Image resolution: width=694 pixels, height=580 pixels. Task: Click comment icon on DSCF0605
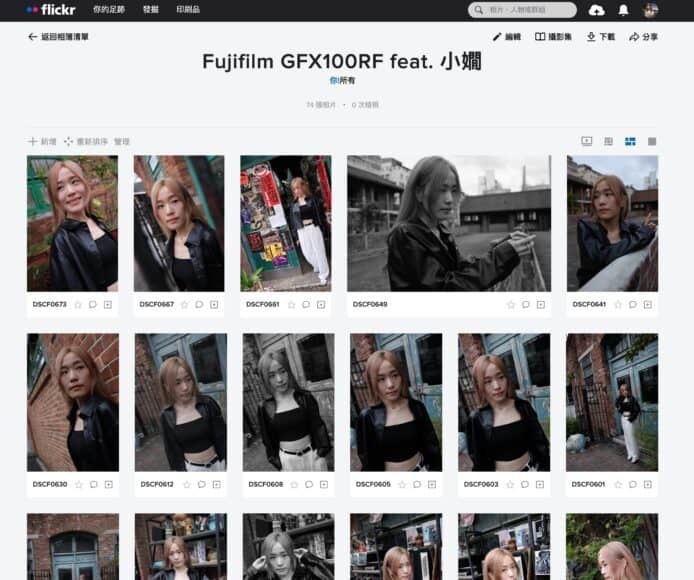(x=416, y=484)
